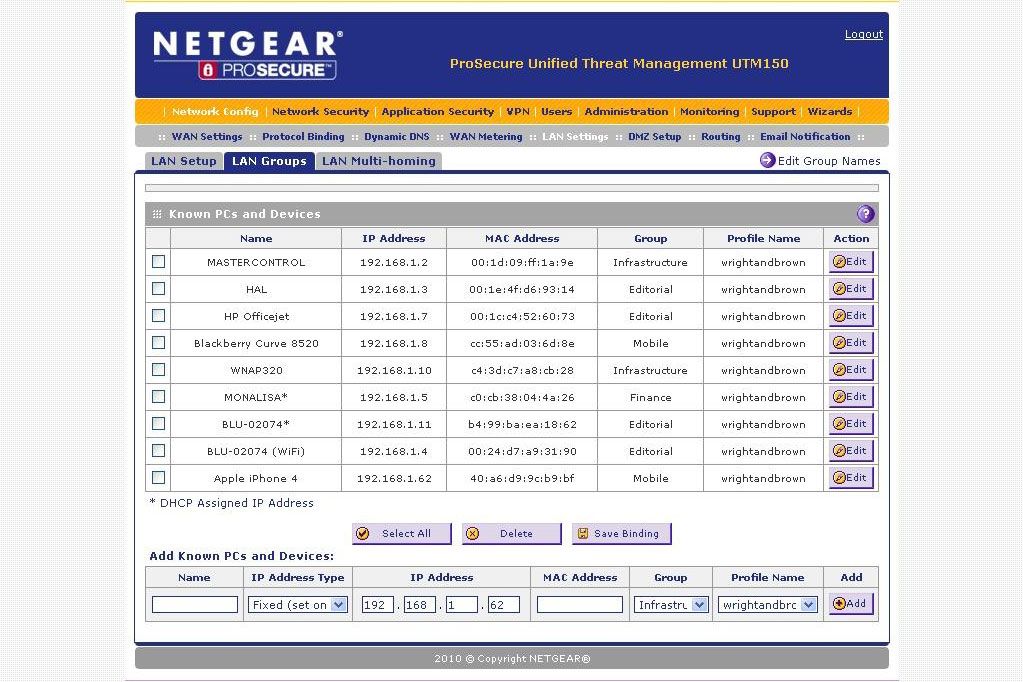
Task: Go to Email Notification submenu
Action: pyautogui.click(x=805, y=136)
